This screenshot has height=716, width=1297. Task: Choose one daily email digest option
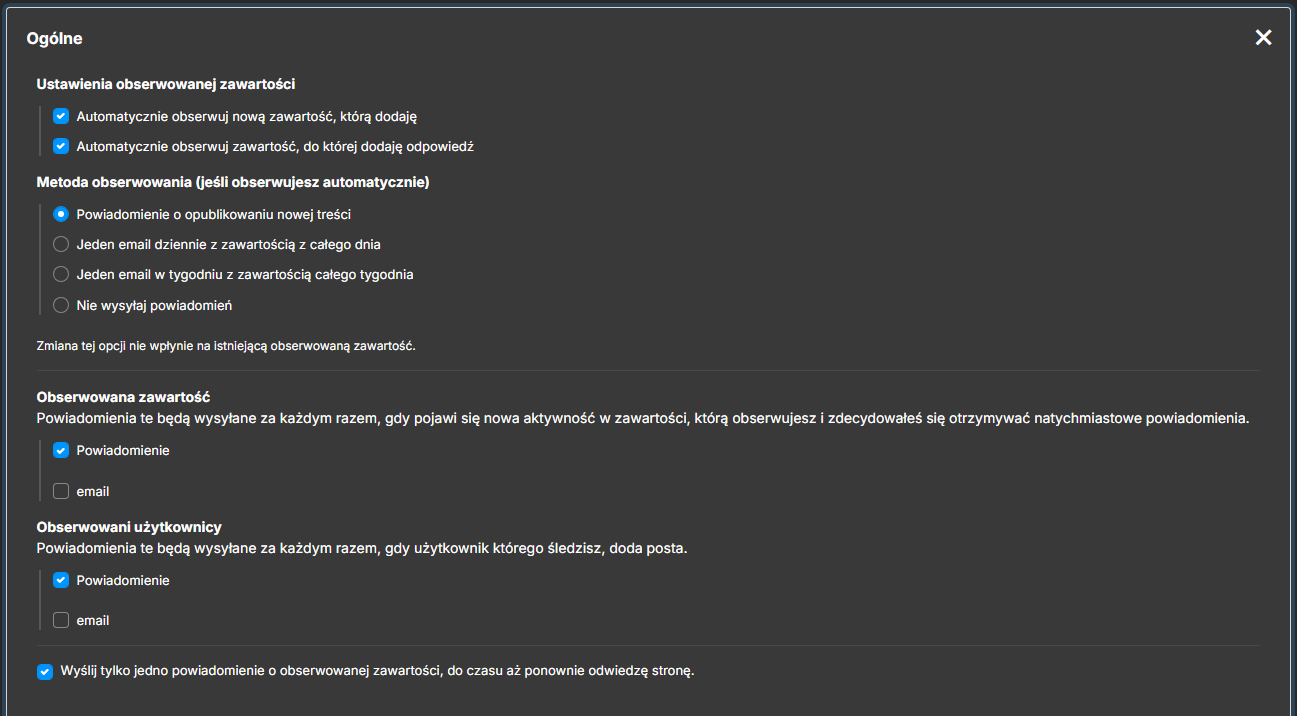(x=61, y=244)
